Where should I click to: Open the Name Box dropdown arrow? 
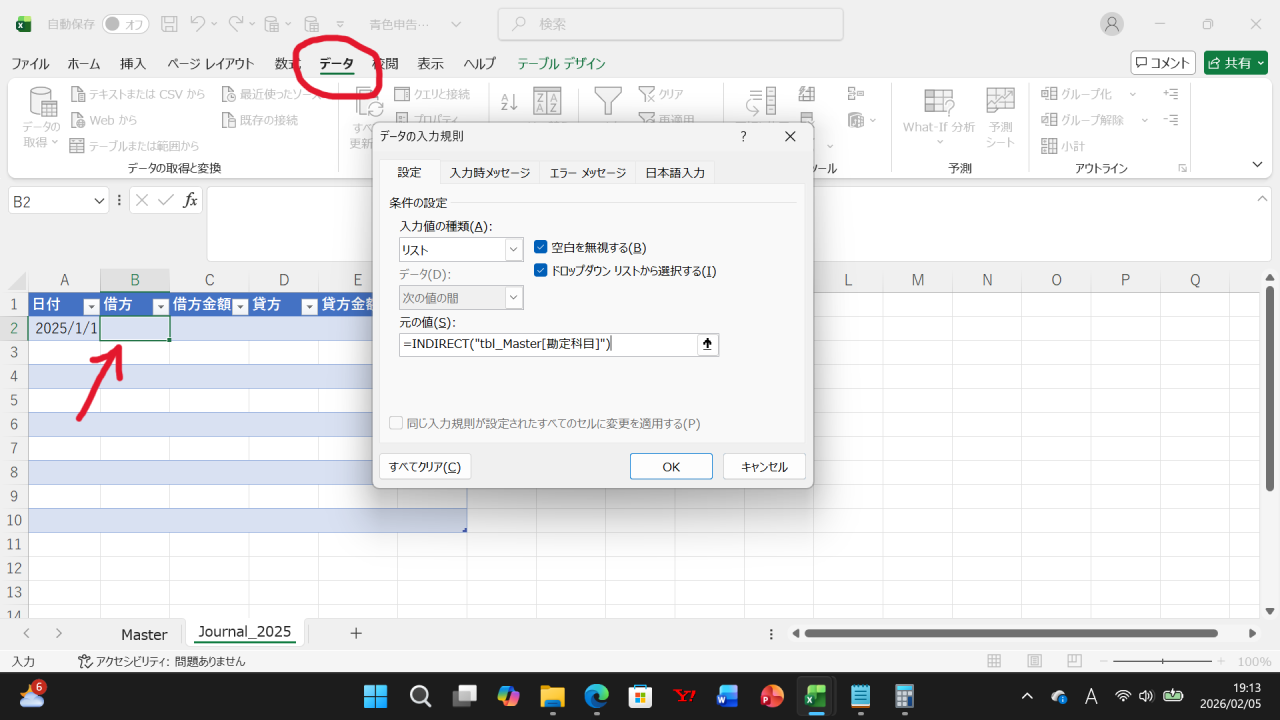[97, 200]
